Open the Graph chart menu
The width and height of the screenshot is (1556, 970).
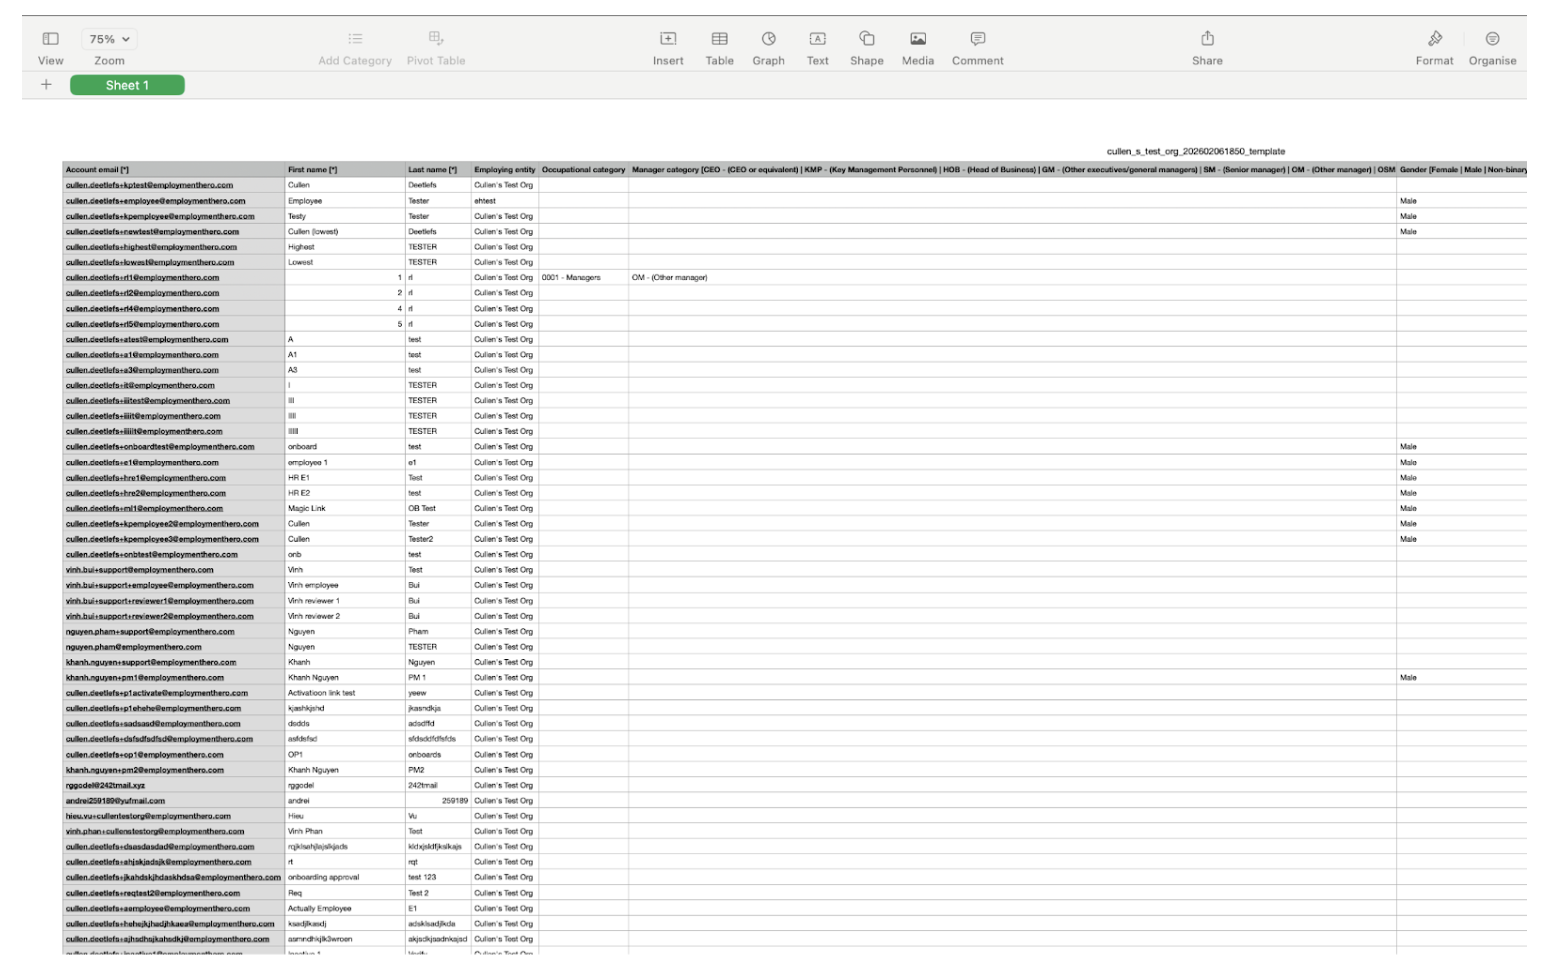pyautogui.click(x=768, y=39)
